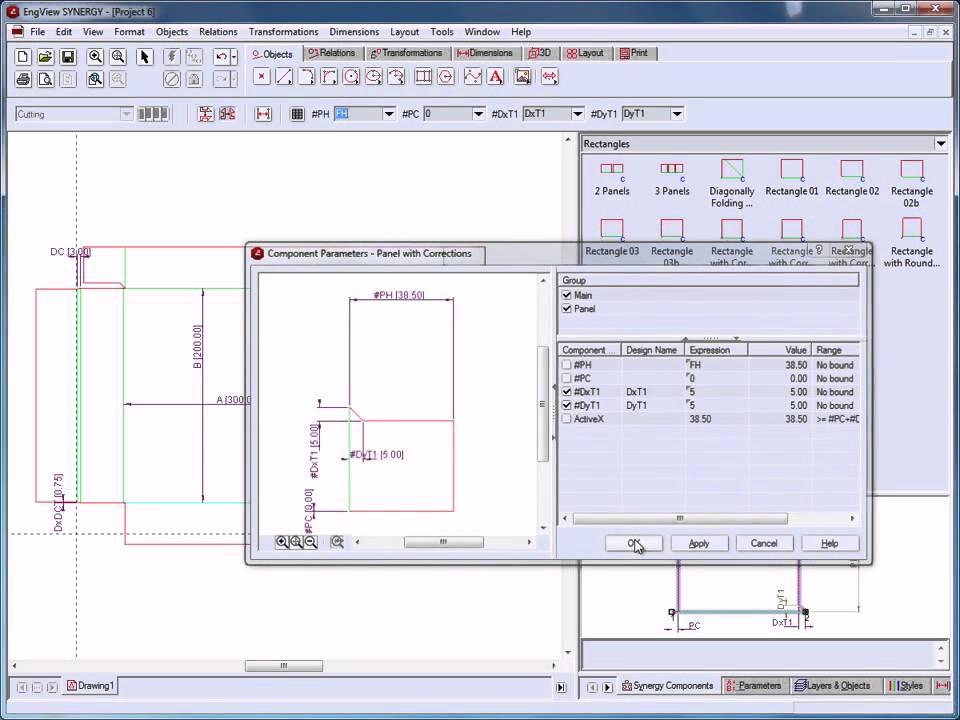
Task: Open the Layout menu
Action: pos(404,32)
